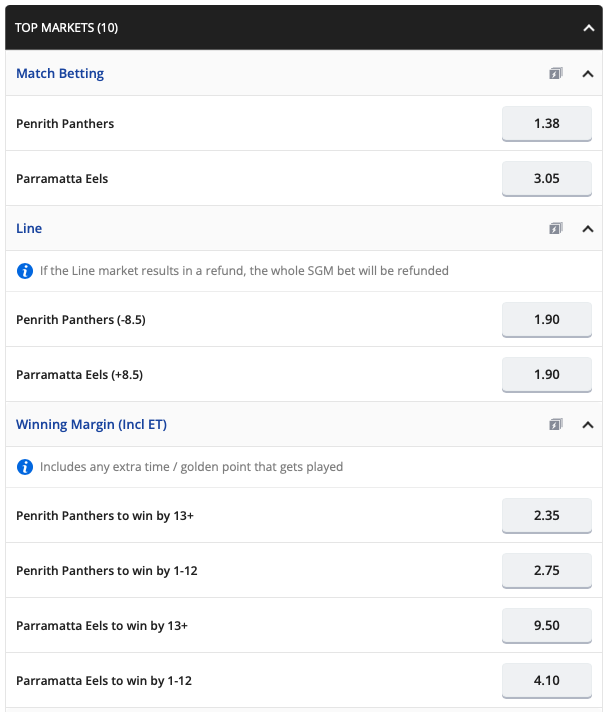
Task: Click the info icon for Line refund note
Action: (25, 270)
